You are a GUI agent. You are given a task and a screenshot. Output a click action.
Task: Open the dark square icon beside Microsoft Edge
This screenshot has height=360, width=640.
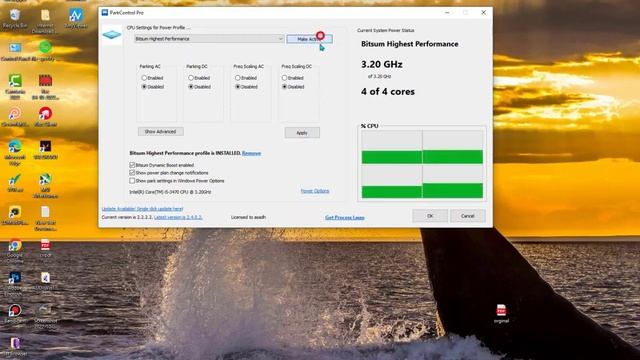[x=45, y=149]
